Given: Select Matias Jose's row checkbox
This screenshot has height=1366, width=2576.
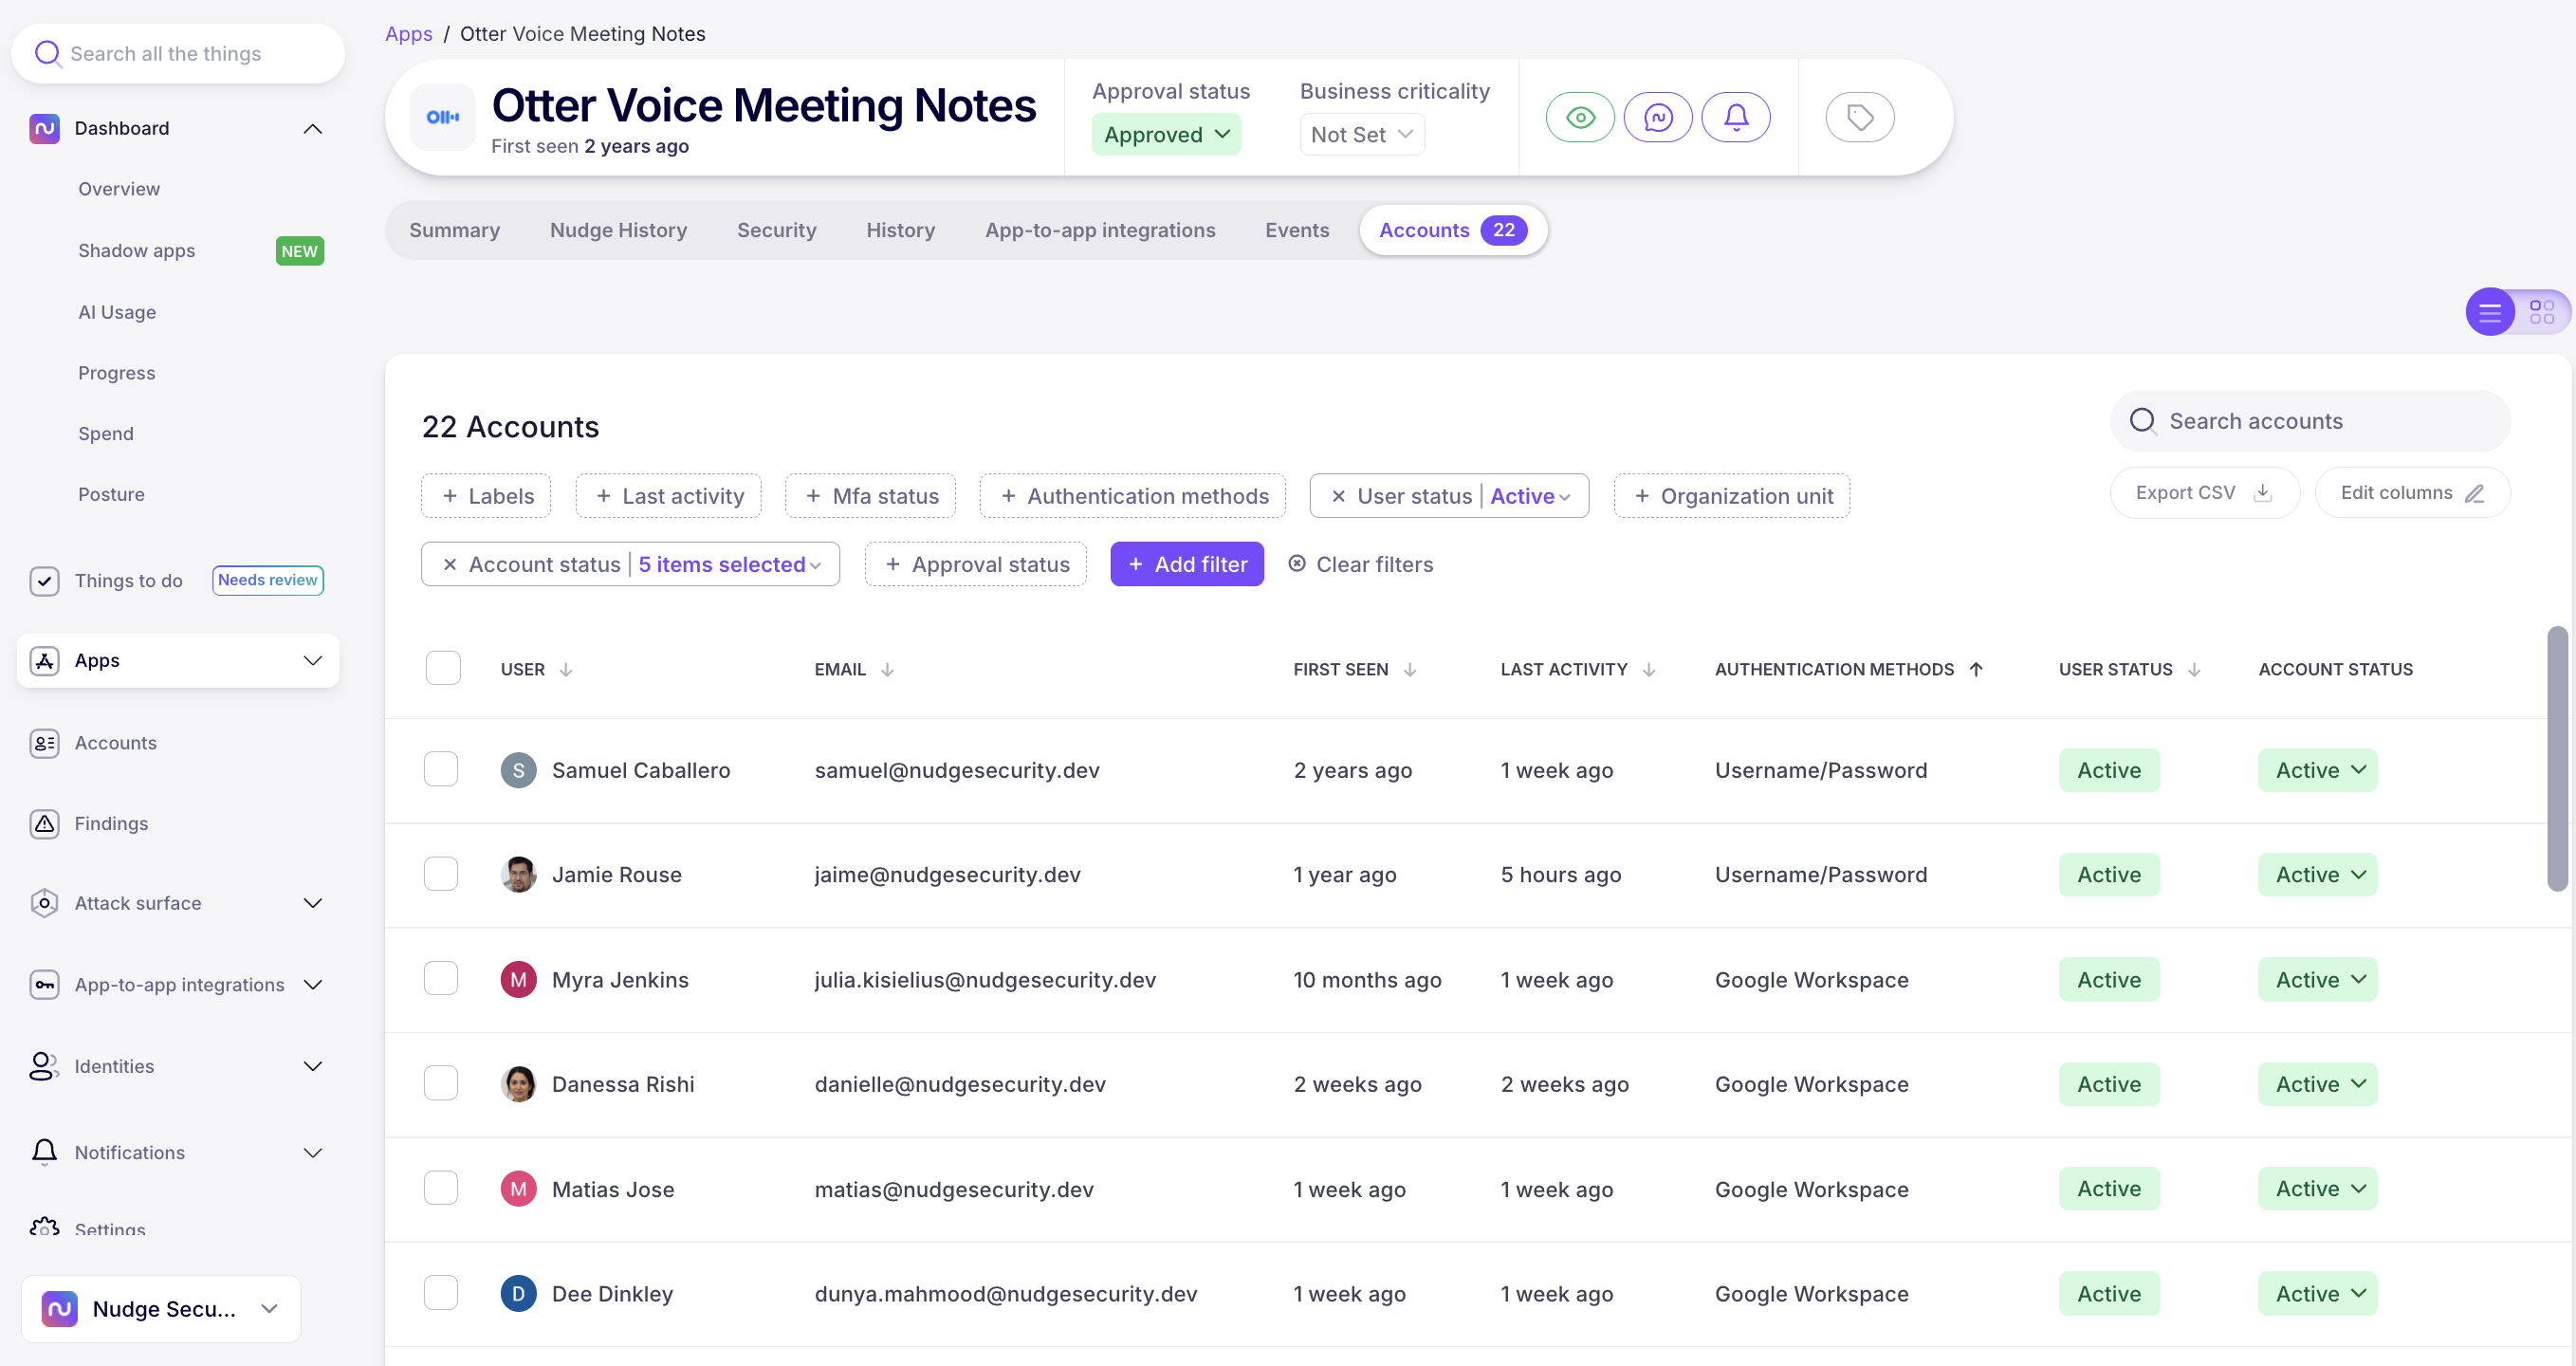Looking at the screenshot, I should click(x=441, y=1188).
